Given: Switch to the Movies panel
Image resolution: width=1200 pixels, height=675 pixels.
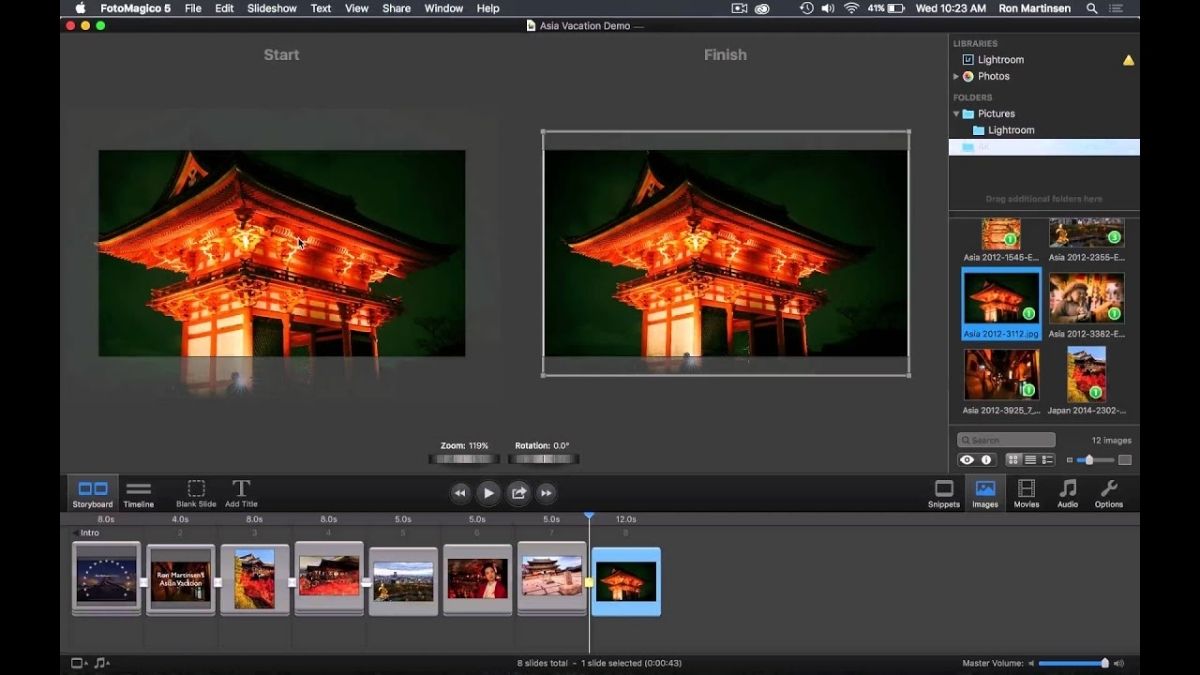Looking at the screenshot, I should (x=1026, y=493).
